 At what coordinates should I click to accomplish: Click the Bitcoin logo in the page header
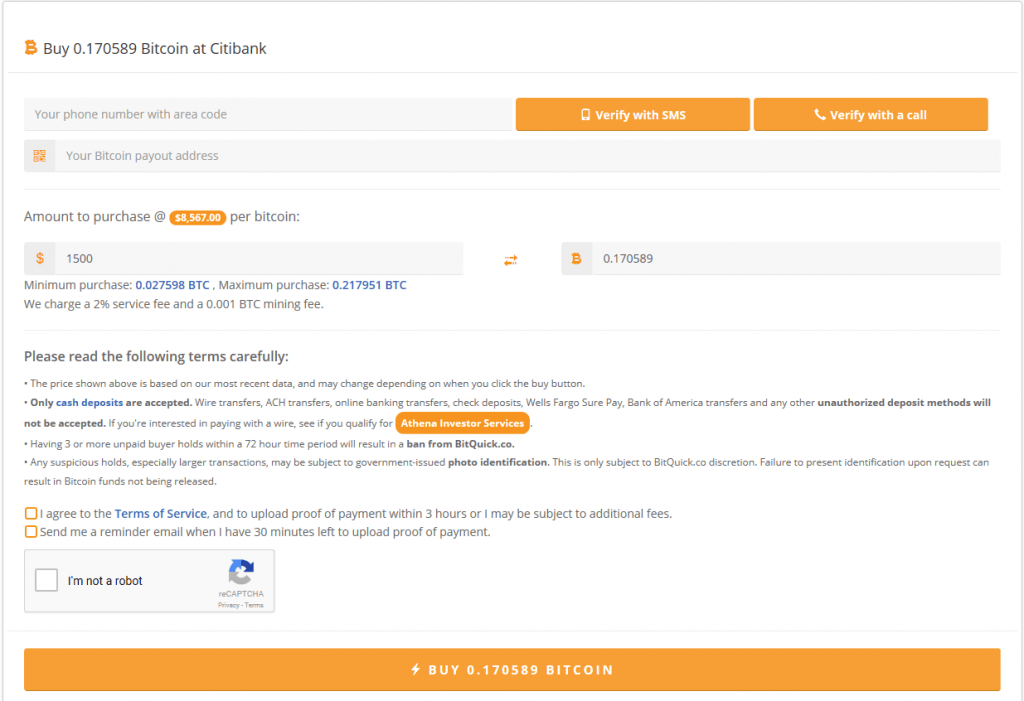(31, 47)
